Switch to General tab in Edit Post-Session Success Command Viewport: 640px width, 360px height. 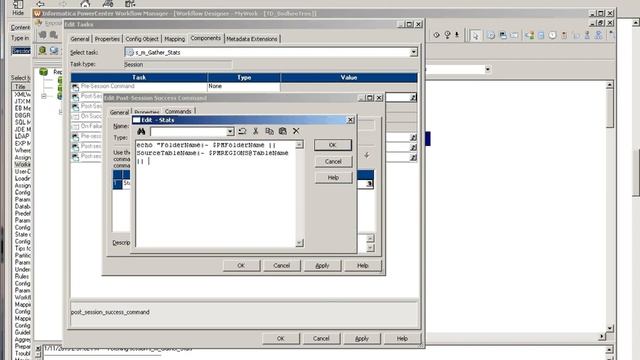coord(119,112)
